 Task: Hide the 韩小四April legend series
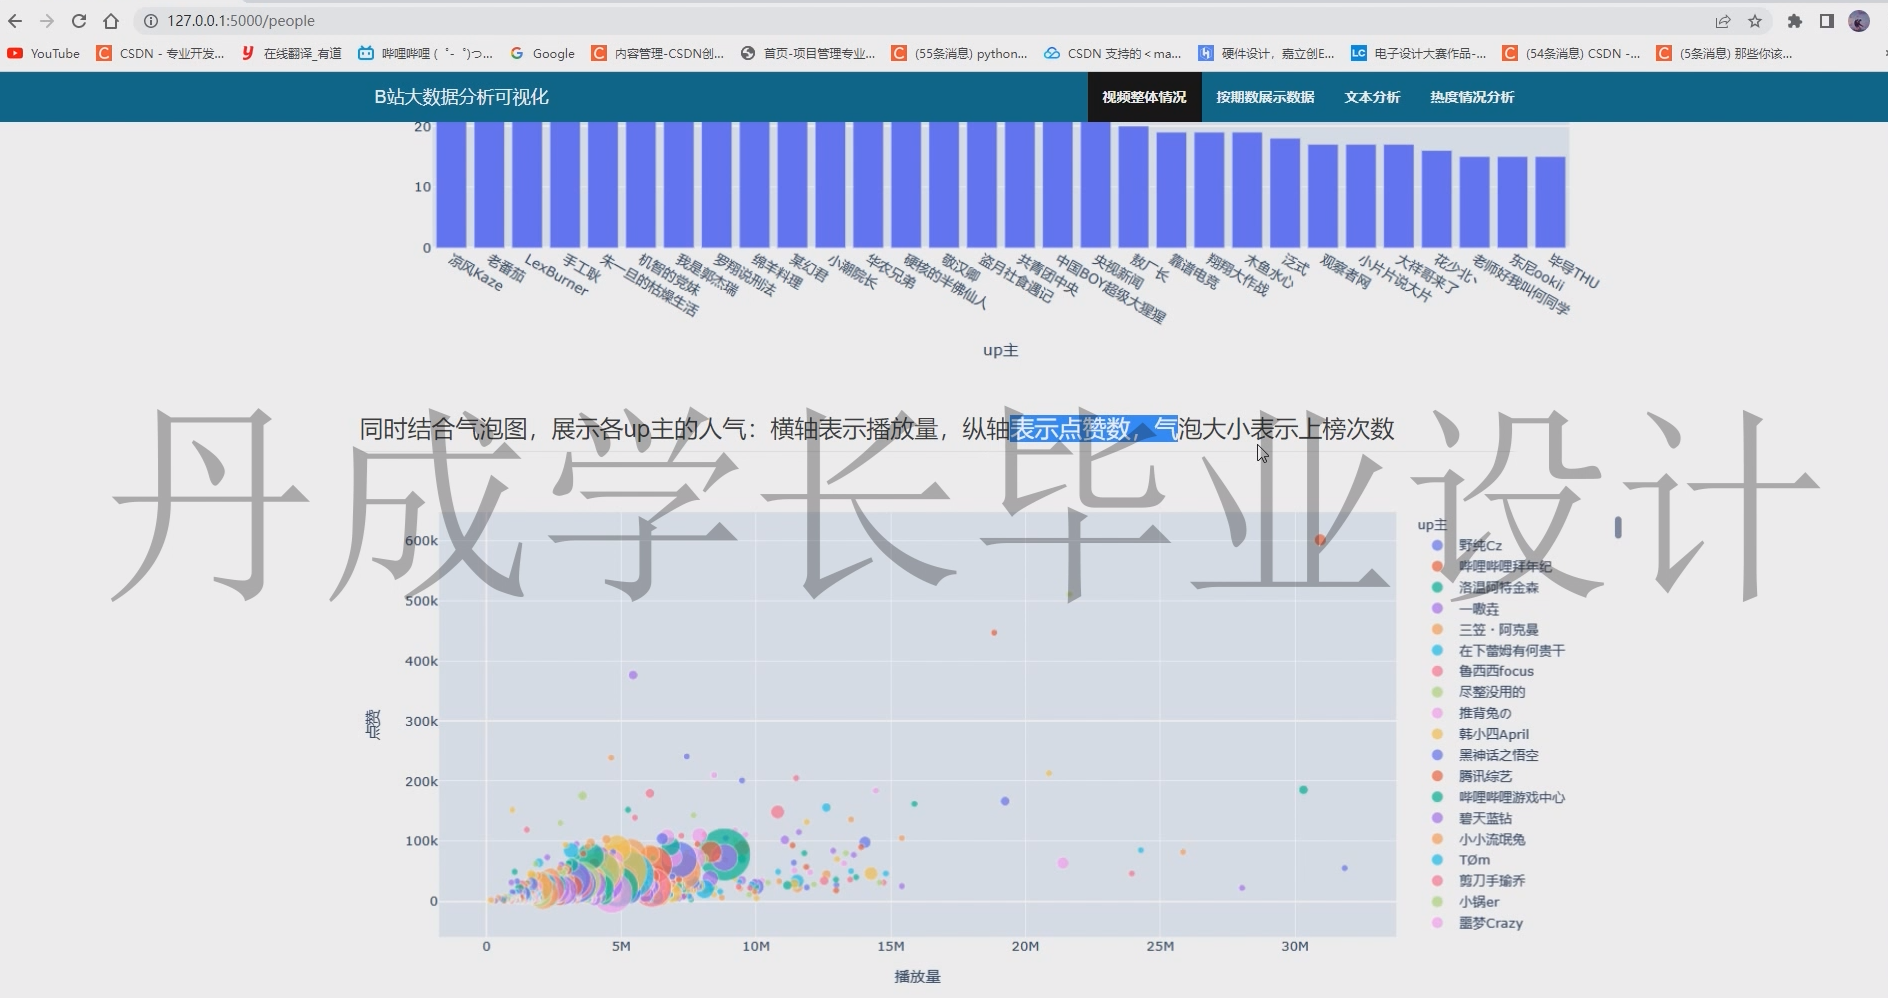coord(1481,734)
